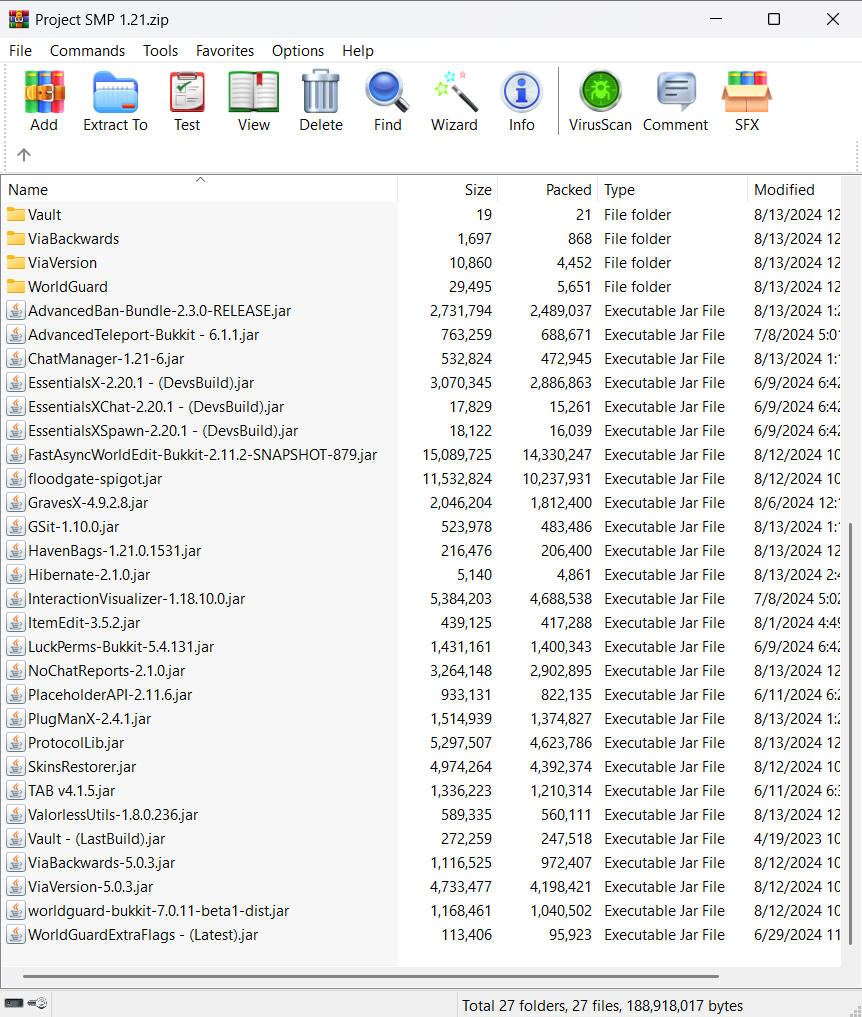Open the Help menu
862x1017 pixels.
click(x=358, y=51)
